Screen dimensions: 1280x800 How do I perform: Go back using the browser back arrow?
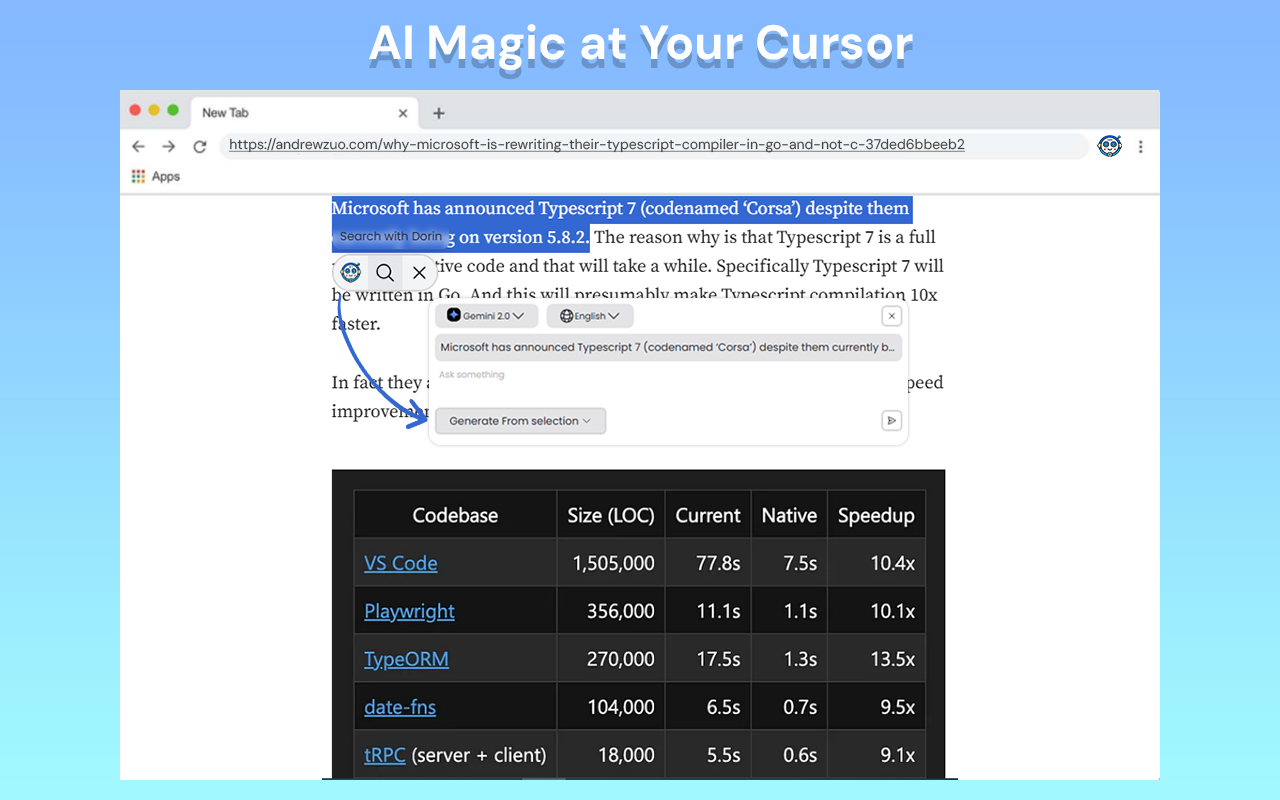click(139, 146)
